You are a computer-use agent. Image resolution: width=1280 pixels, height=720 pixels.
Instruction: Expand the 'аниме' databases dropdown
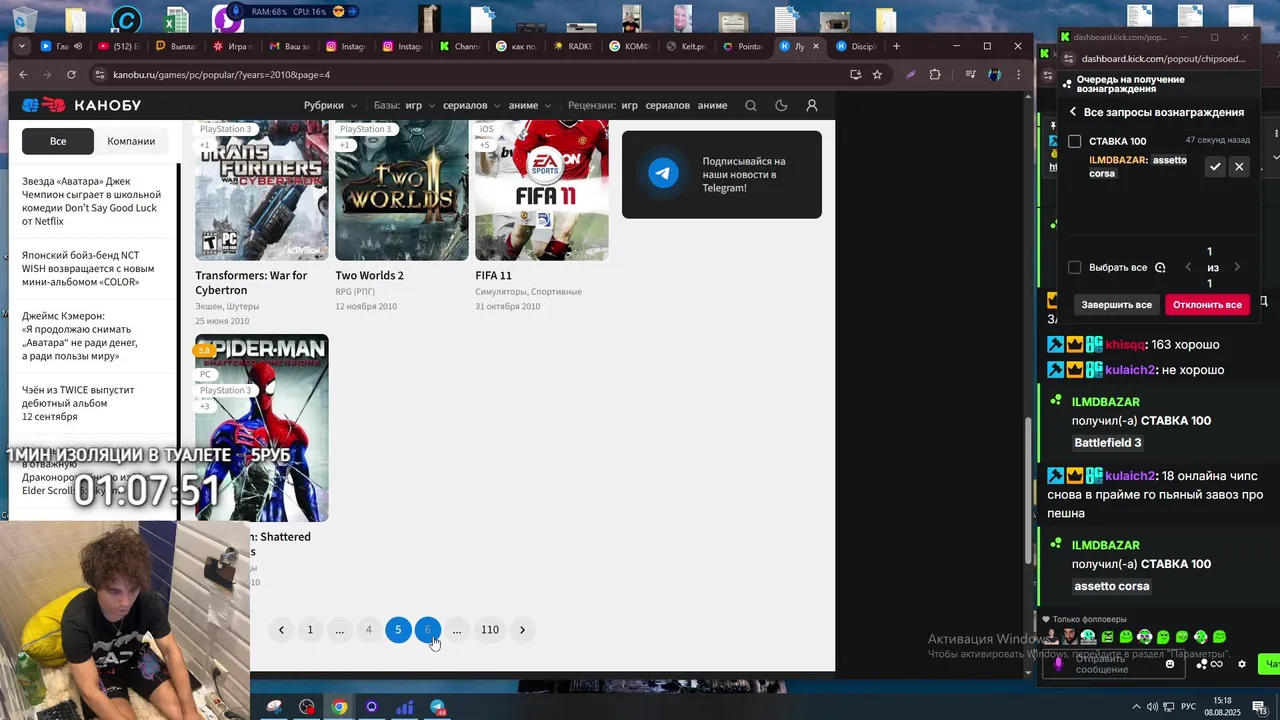click(530, 105)
